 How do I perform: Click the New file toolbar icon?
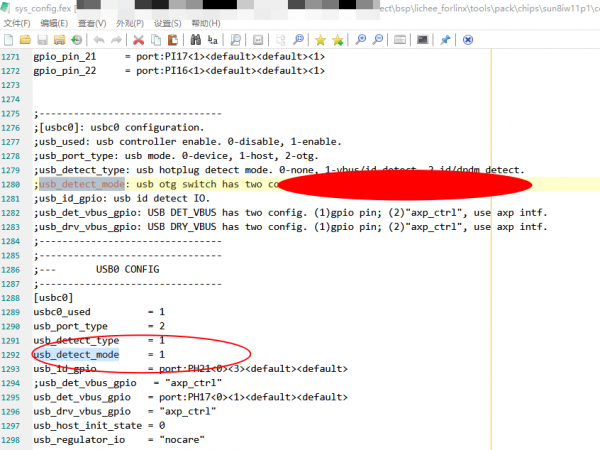click(9, 40)
